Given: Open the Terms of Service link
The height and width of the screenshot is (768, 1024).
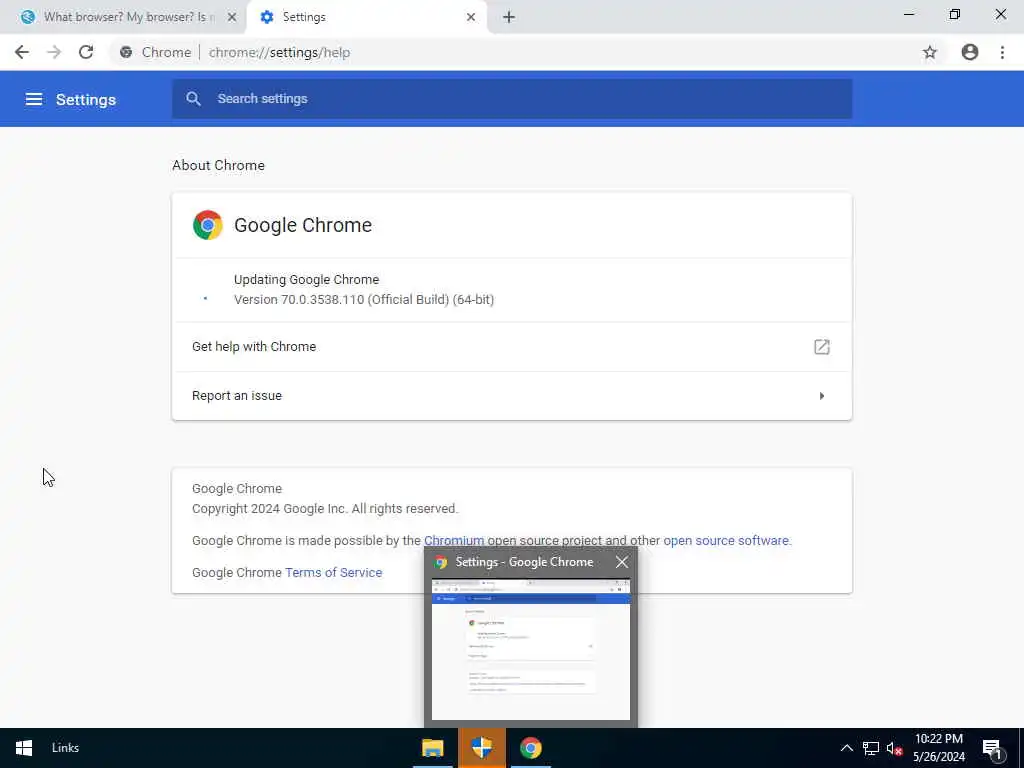Looking at the screenshot, I should coord(334,573).
